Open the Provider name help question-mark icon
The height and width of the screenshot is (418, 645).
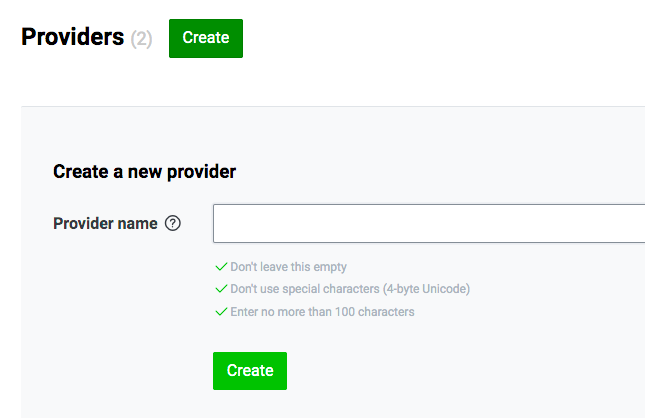[x=173, y=223]
